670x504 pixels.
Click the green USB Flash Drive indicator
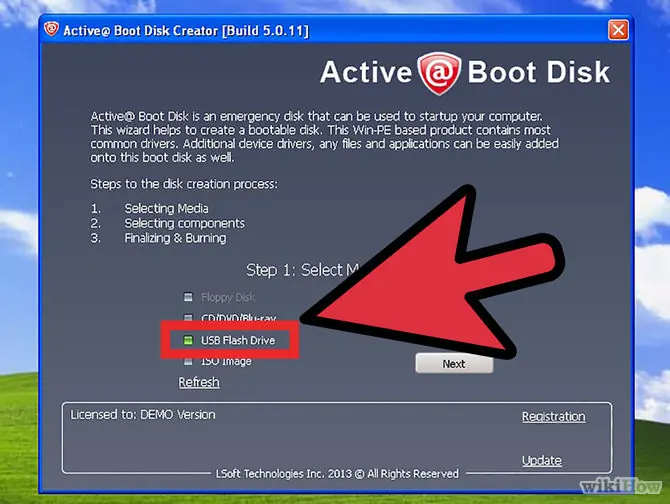188,340
